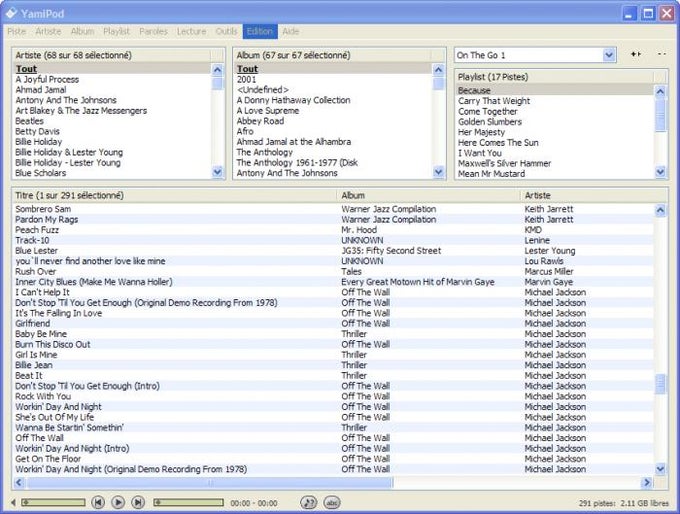The width and height of the screenshot is (680, 514).
Task: Click the Artiste panel header (68 sur 68)
Action: (x=112, y=55)
